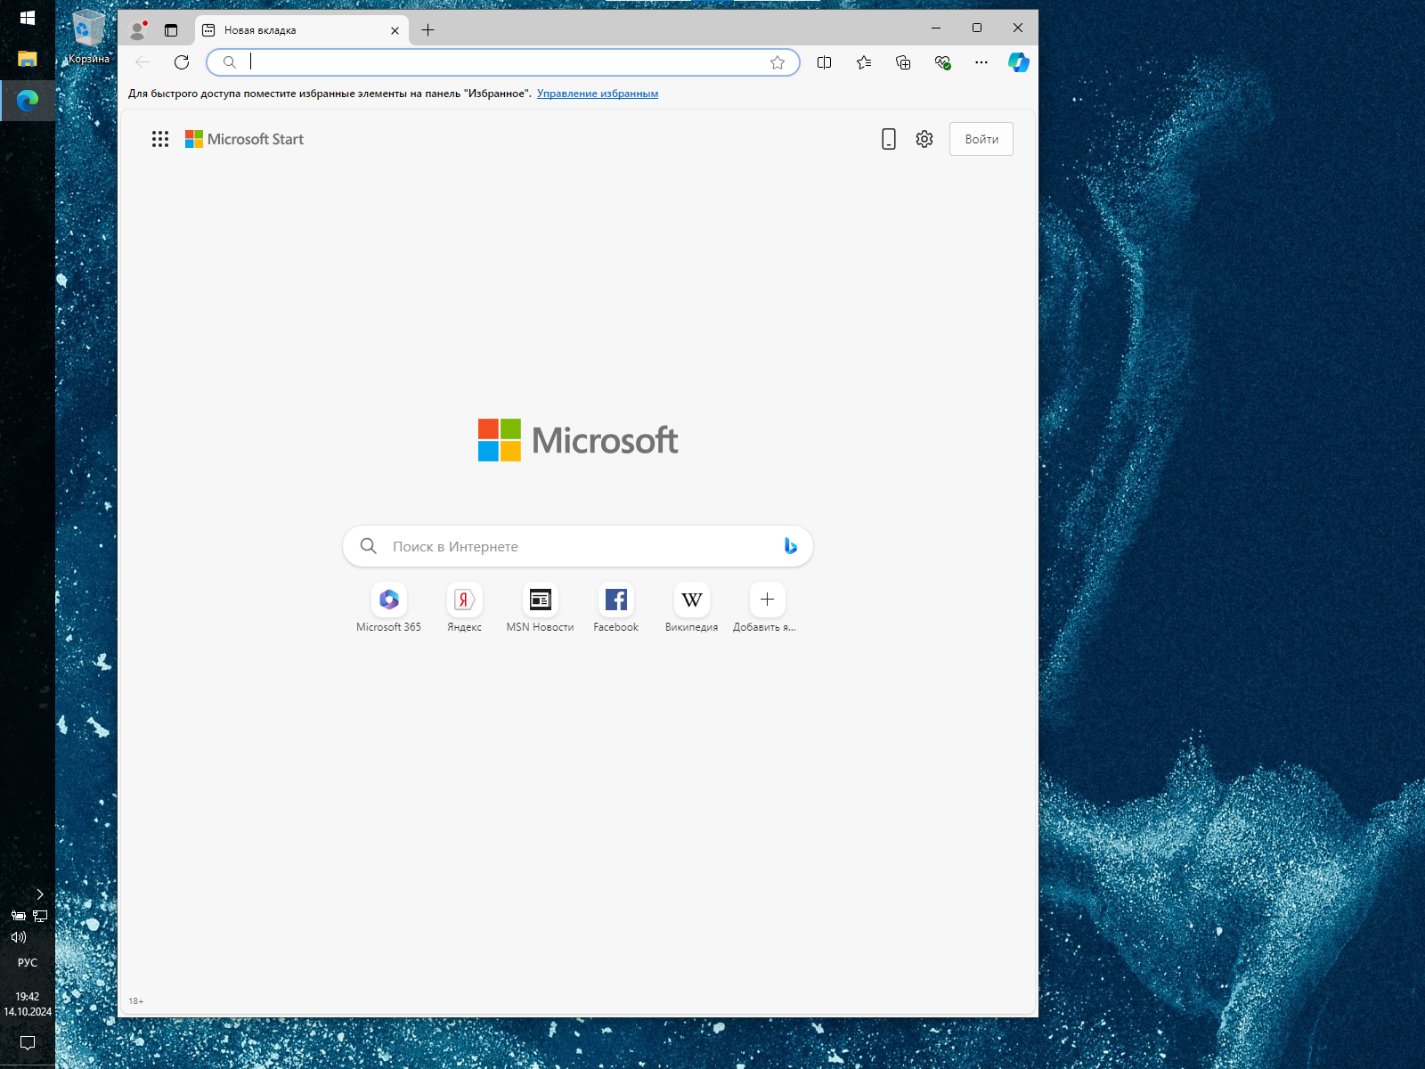Image resolution: width=1425 pixels, height=1069 pixels.
Task: Click the magnifier icon in web search box
Action: [368, 546]
